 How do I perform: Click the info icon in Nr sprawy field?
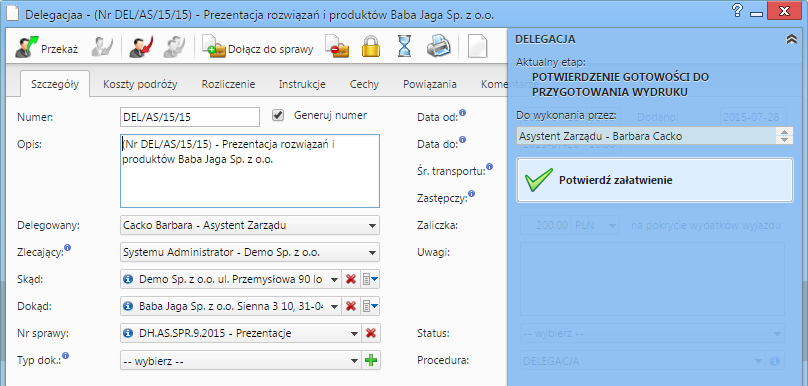click(128, 333)
